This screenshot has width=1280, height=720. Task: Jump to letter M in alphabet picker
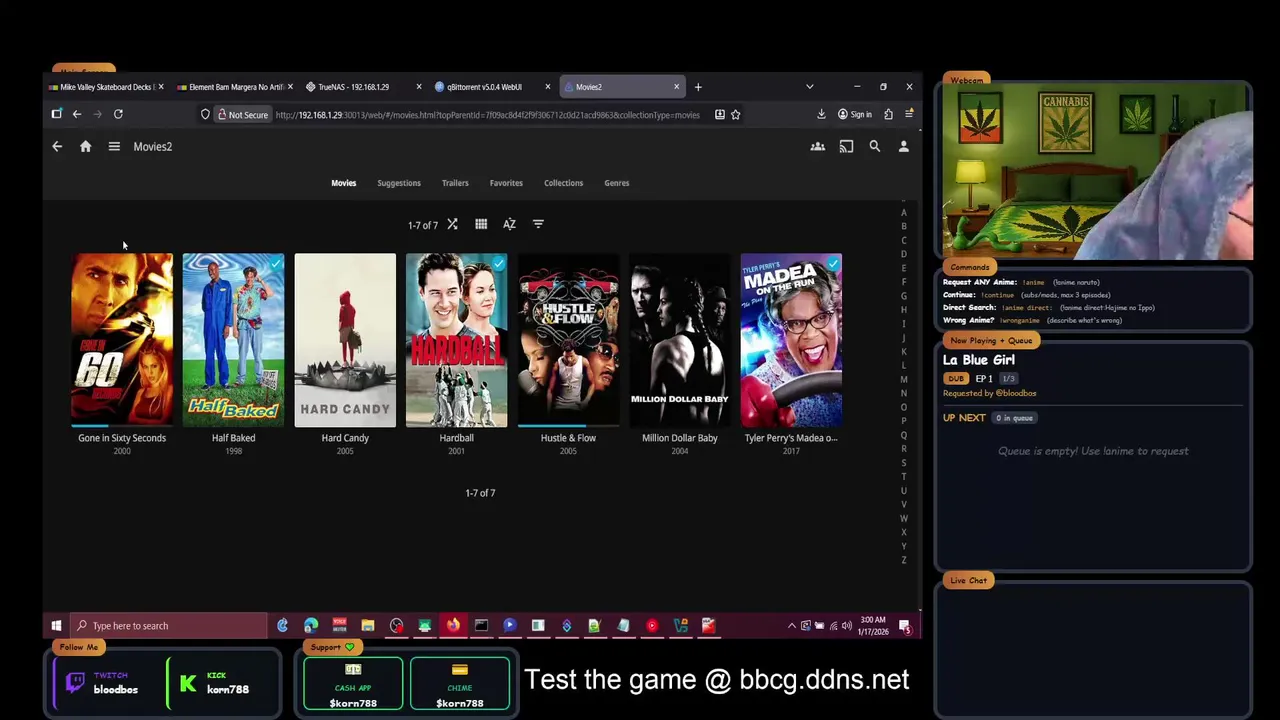tap(904, 379)
